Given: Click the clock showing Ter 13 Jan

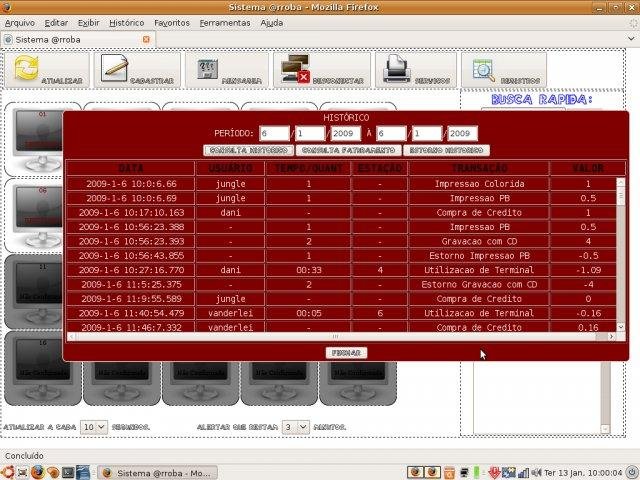Looking at the screenshot, I should [583, 473].
